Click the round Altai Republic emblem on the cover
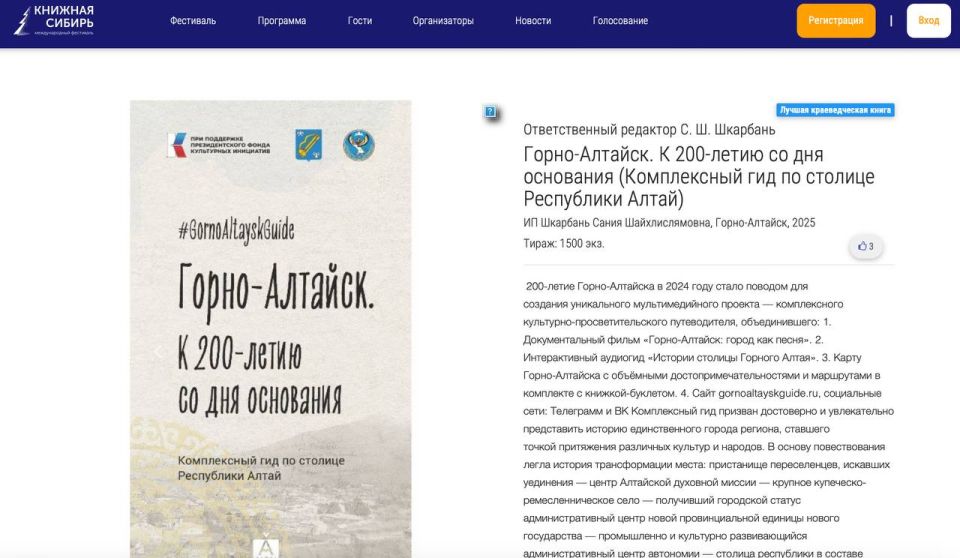 coord(359,145)
